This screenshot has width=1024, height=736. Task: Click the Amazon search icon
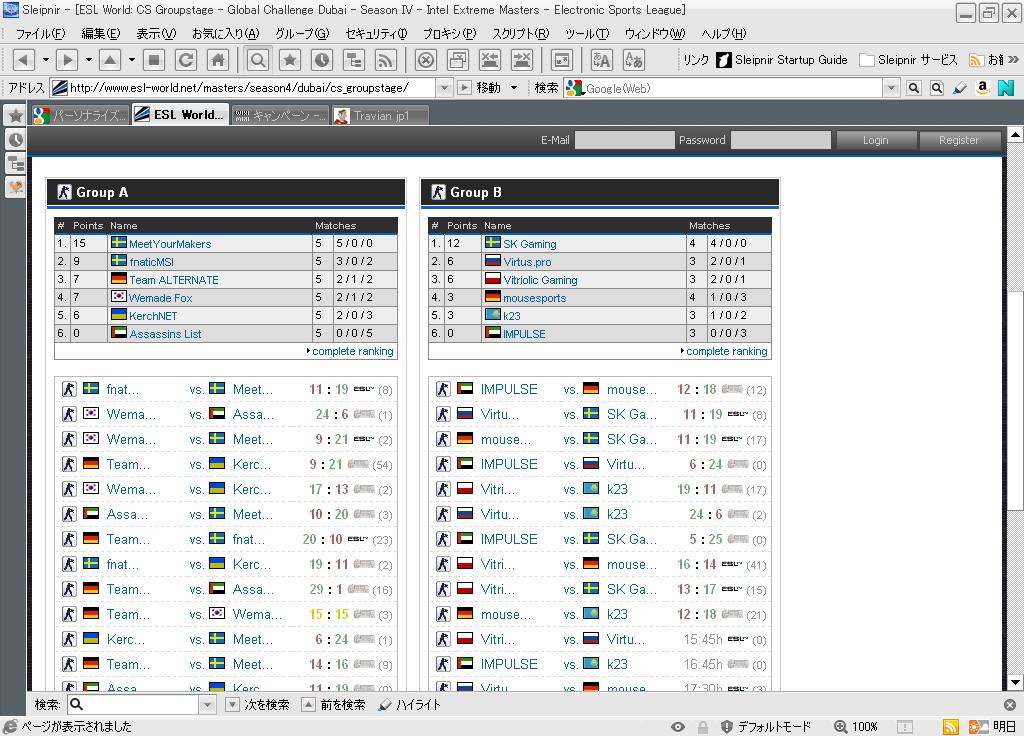(983, 88)
